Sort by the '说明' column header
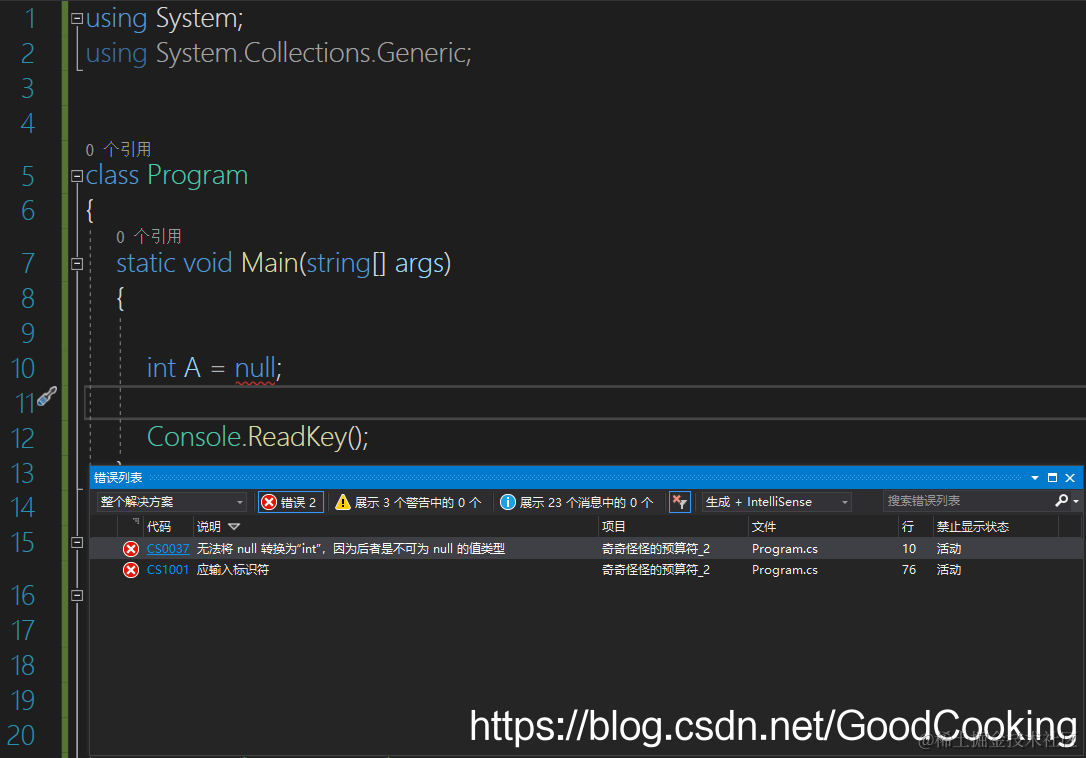This screenshot has height=758, width=1086. (208, 527)
